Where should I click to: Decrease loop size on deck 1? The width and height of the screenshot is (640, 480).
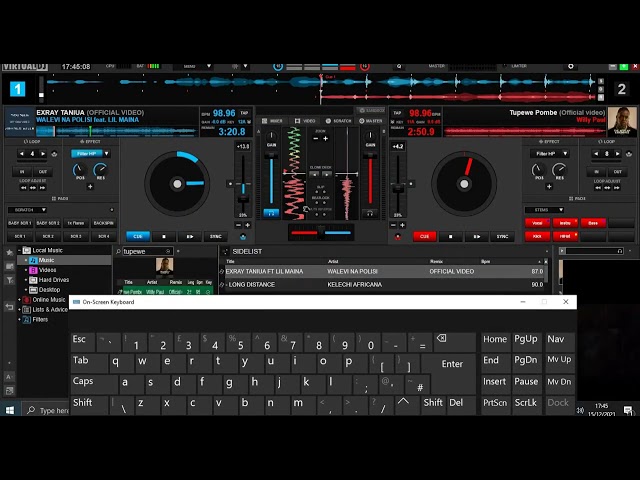[x=22, y=153]
